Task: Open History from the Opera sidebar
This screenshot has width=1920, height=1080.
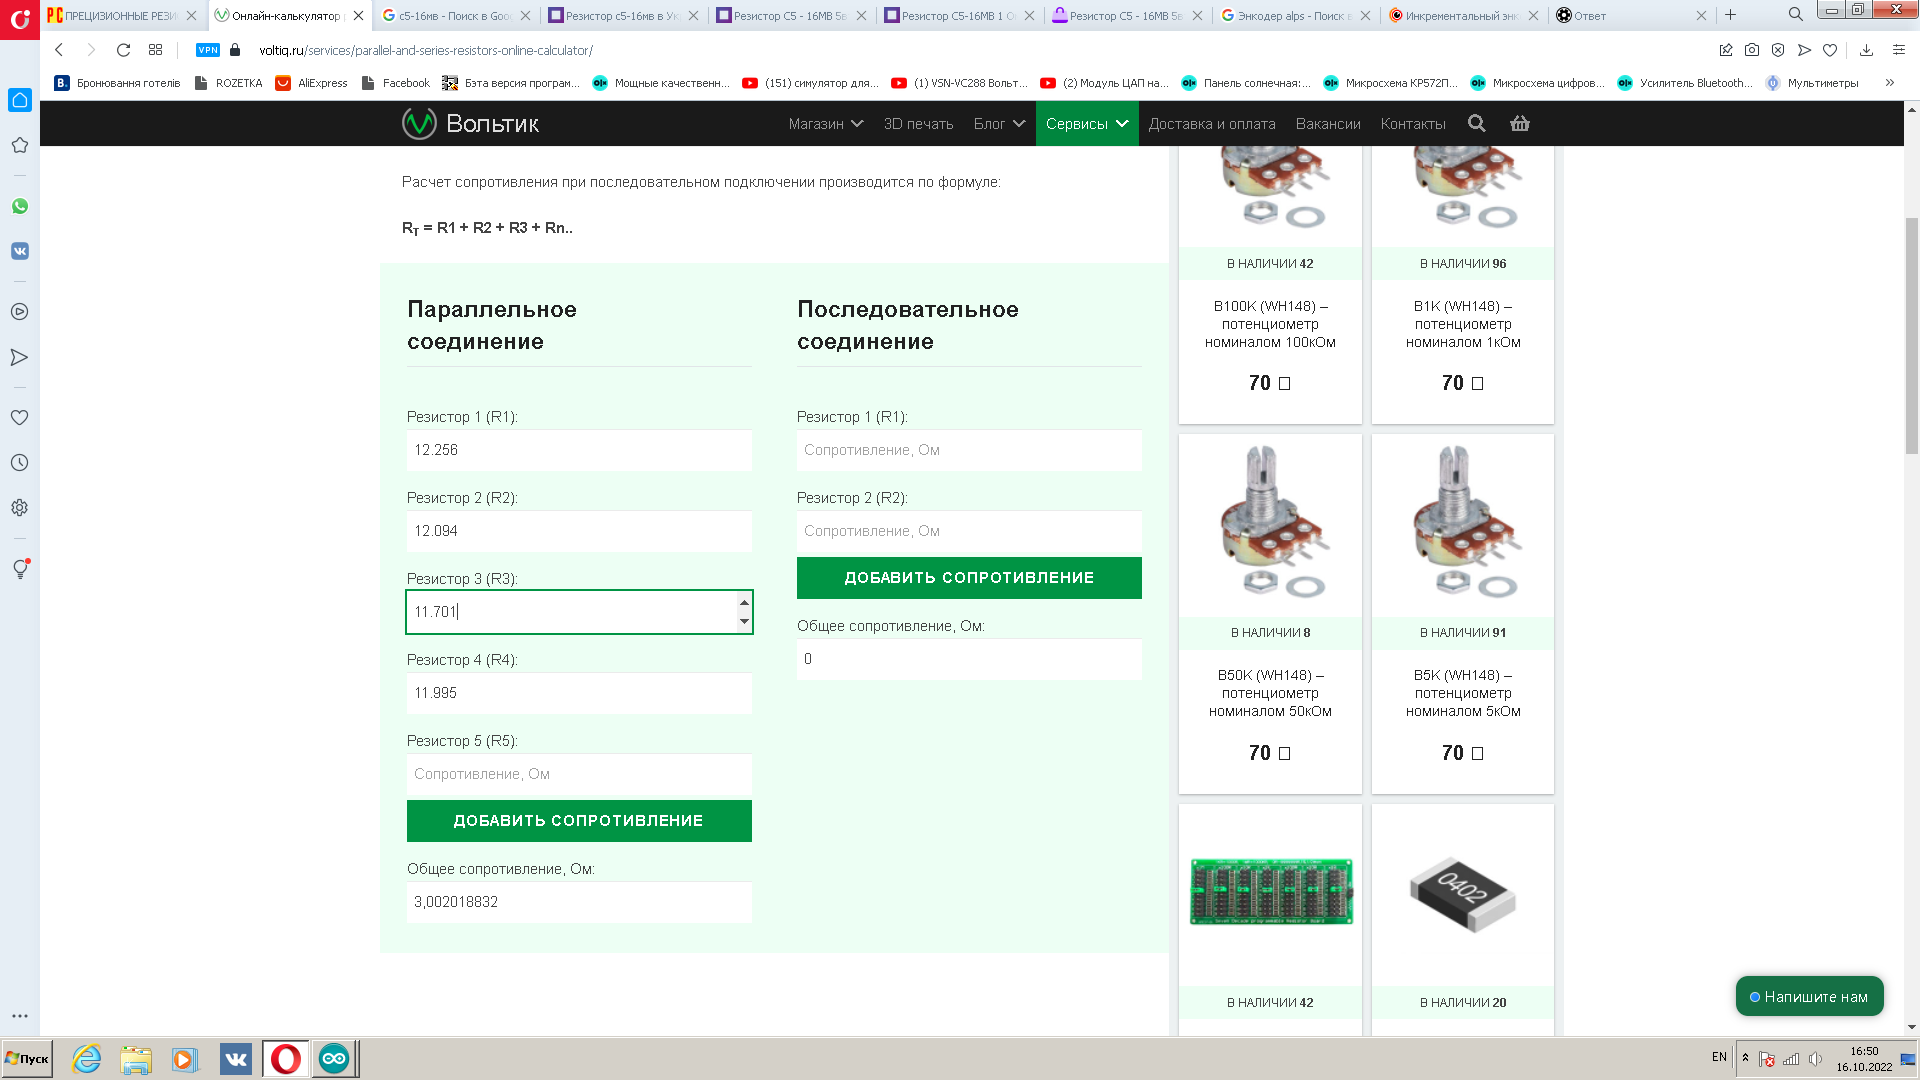Action: point(20,463)
